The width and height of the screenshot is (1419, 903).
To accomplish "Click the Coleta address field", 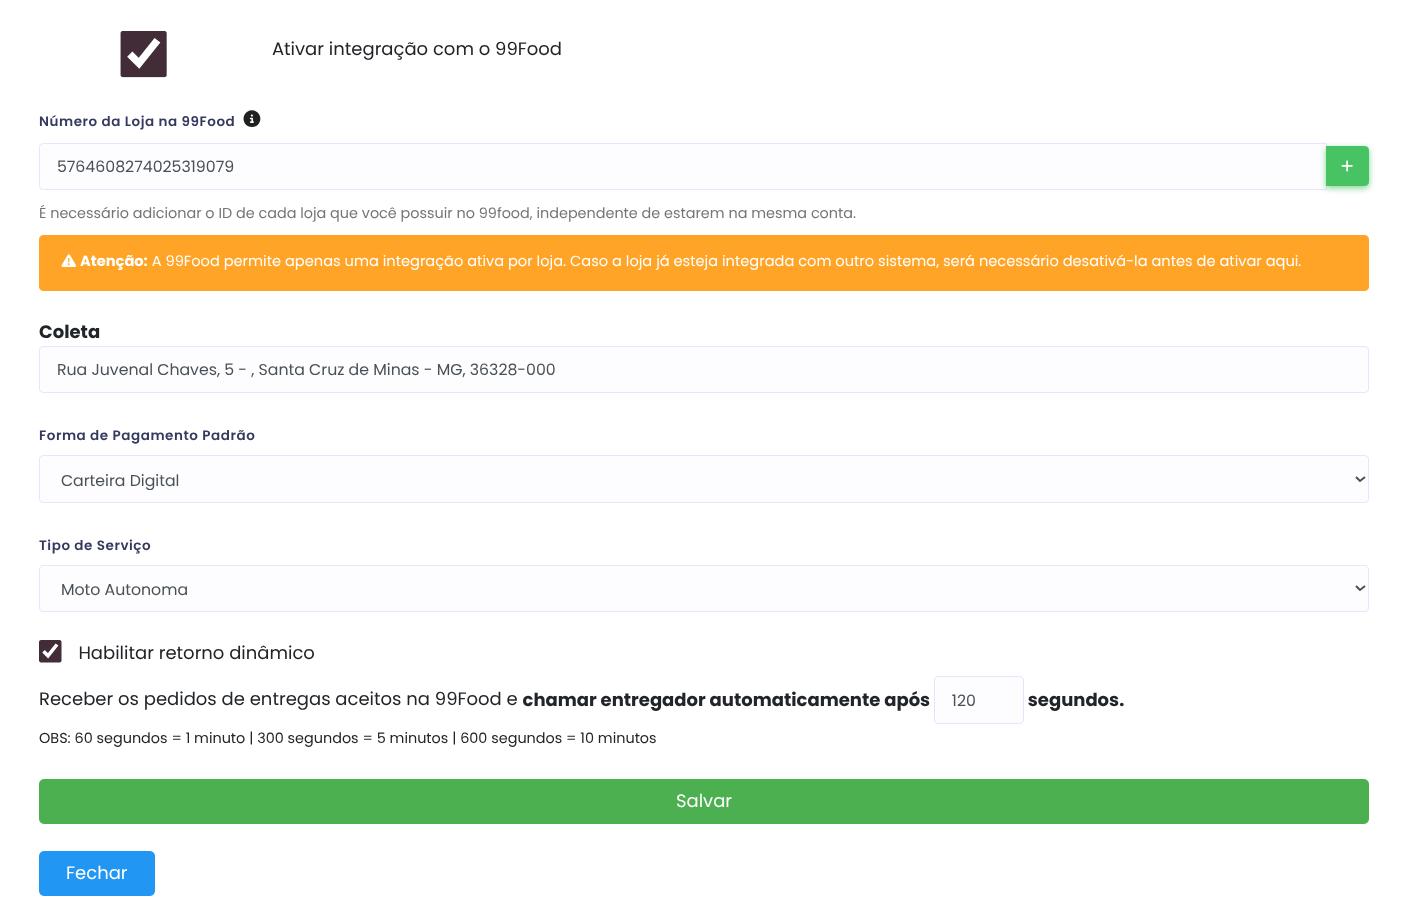I will click(x=703, y=370).
